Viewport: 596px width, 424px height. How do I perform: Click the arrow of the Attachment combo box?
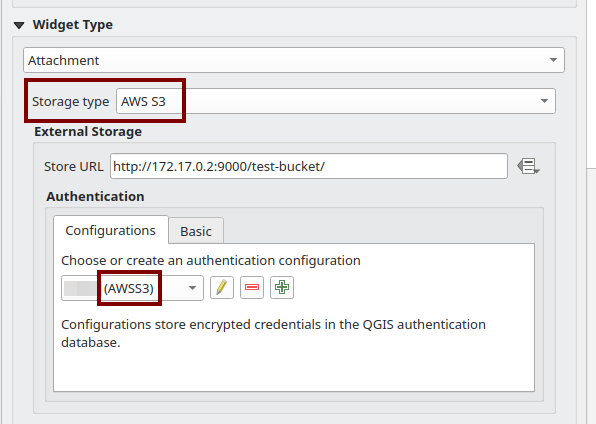[553, 60]
